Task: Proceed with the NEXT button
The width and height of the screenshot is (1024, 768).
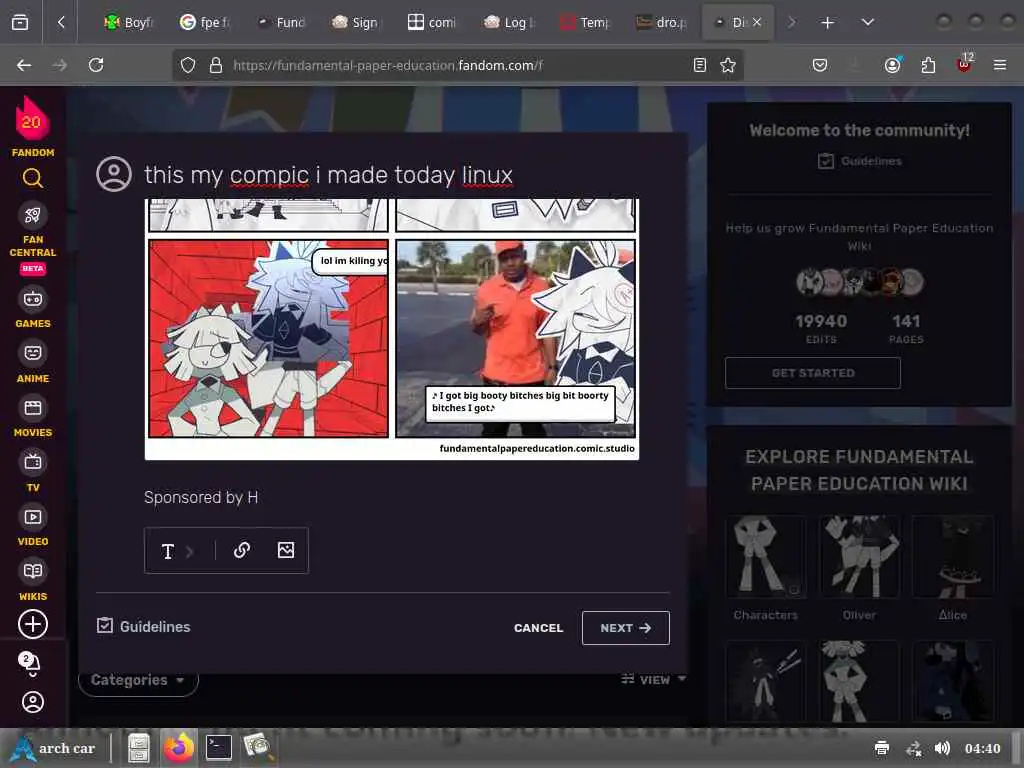Action: point(626,628)
